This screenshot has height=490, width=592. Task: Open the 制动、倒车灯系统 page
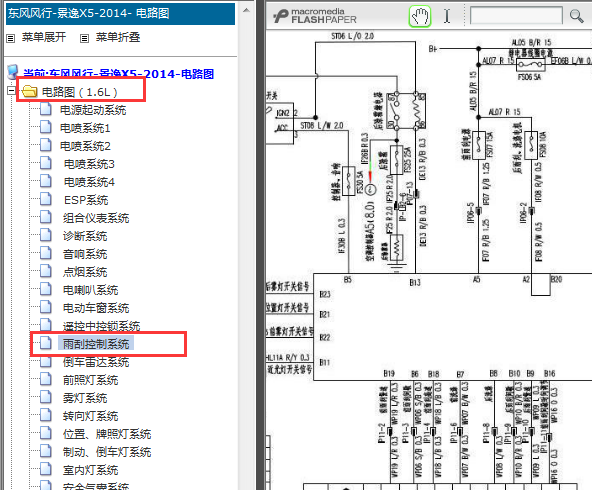click(x=107, y=452)
